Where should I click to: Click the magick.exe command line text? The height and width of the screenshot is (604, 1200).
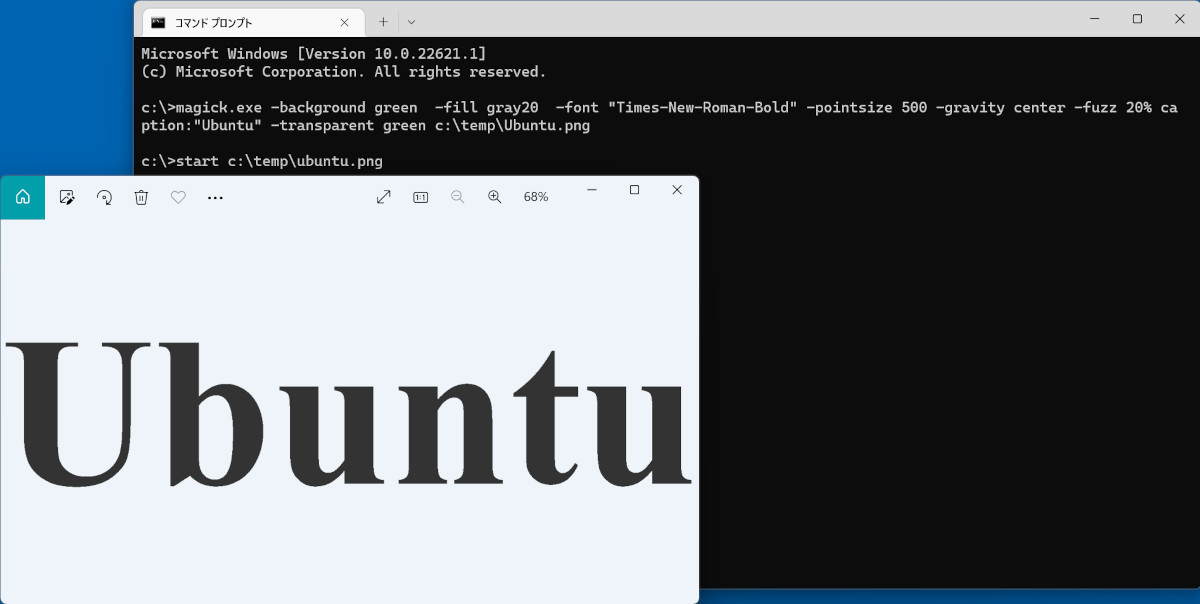tap(659, 117)
